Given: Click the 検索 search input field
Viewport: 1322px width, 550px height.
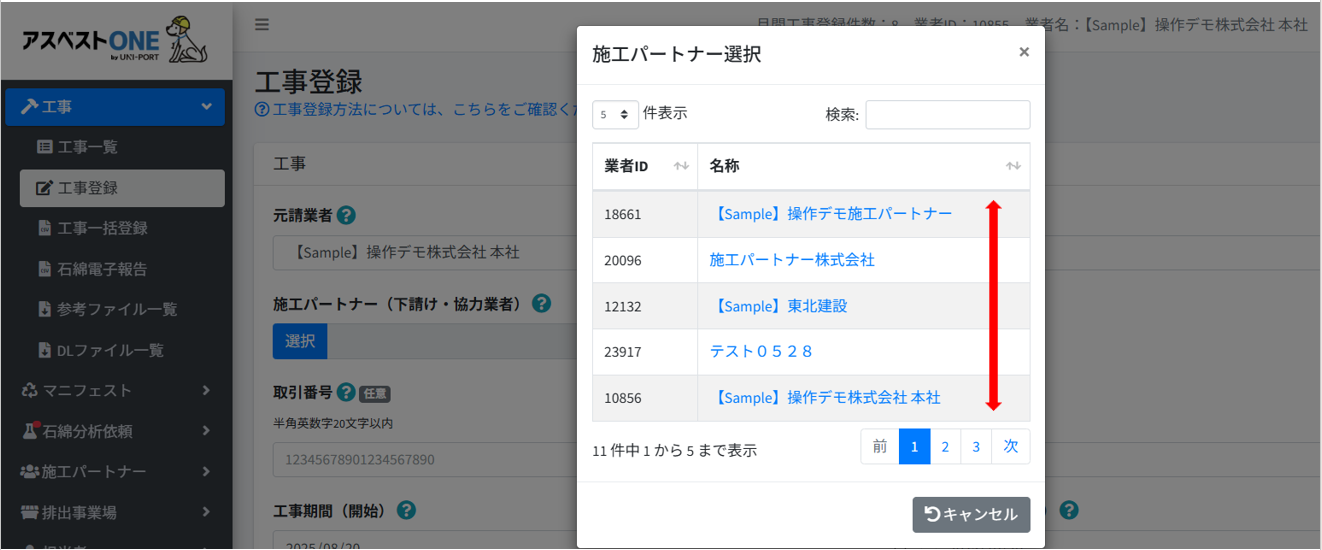Looking at the screenshot, I should click(x=947, y=115).
